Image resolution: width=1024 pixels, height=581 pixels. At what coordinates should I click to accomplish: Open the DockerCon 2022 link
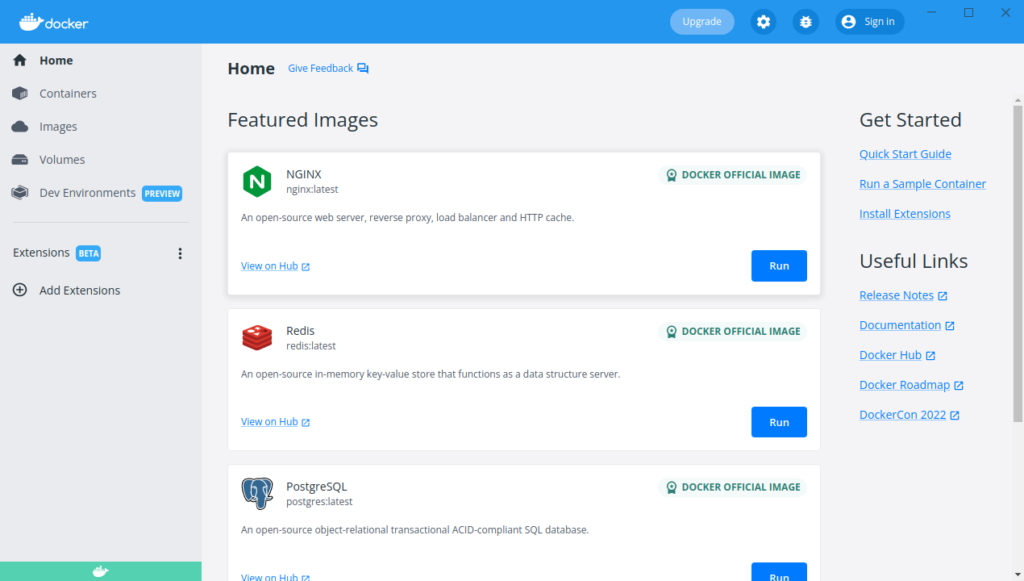click(x=903, y=415)
